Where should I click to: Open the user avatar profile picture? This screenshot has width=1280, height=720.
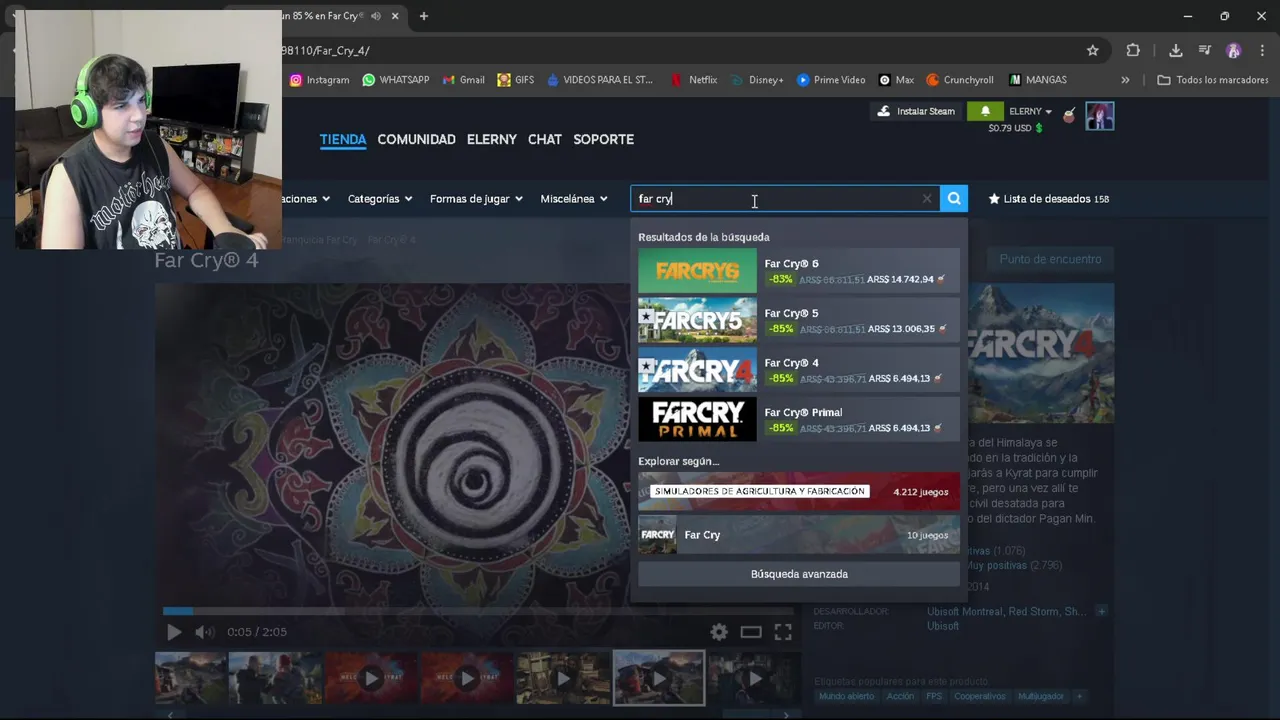coord(1100,116)
